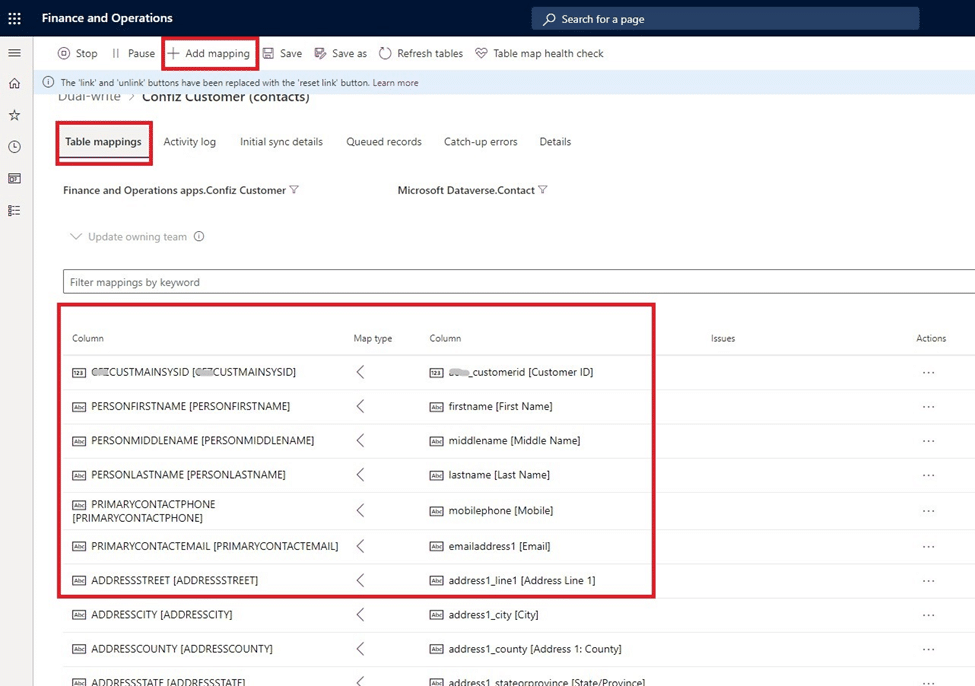Change map type arrow for PERSONFIRSTNAME row
The image size is (975, 686).
tap(360, 406)
